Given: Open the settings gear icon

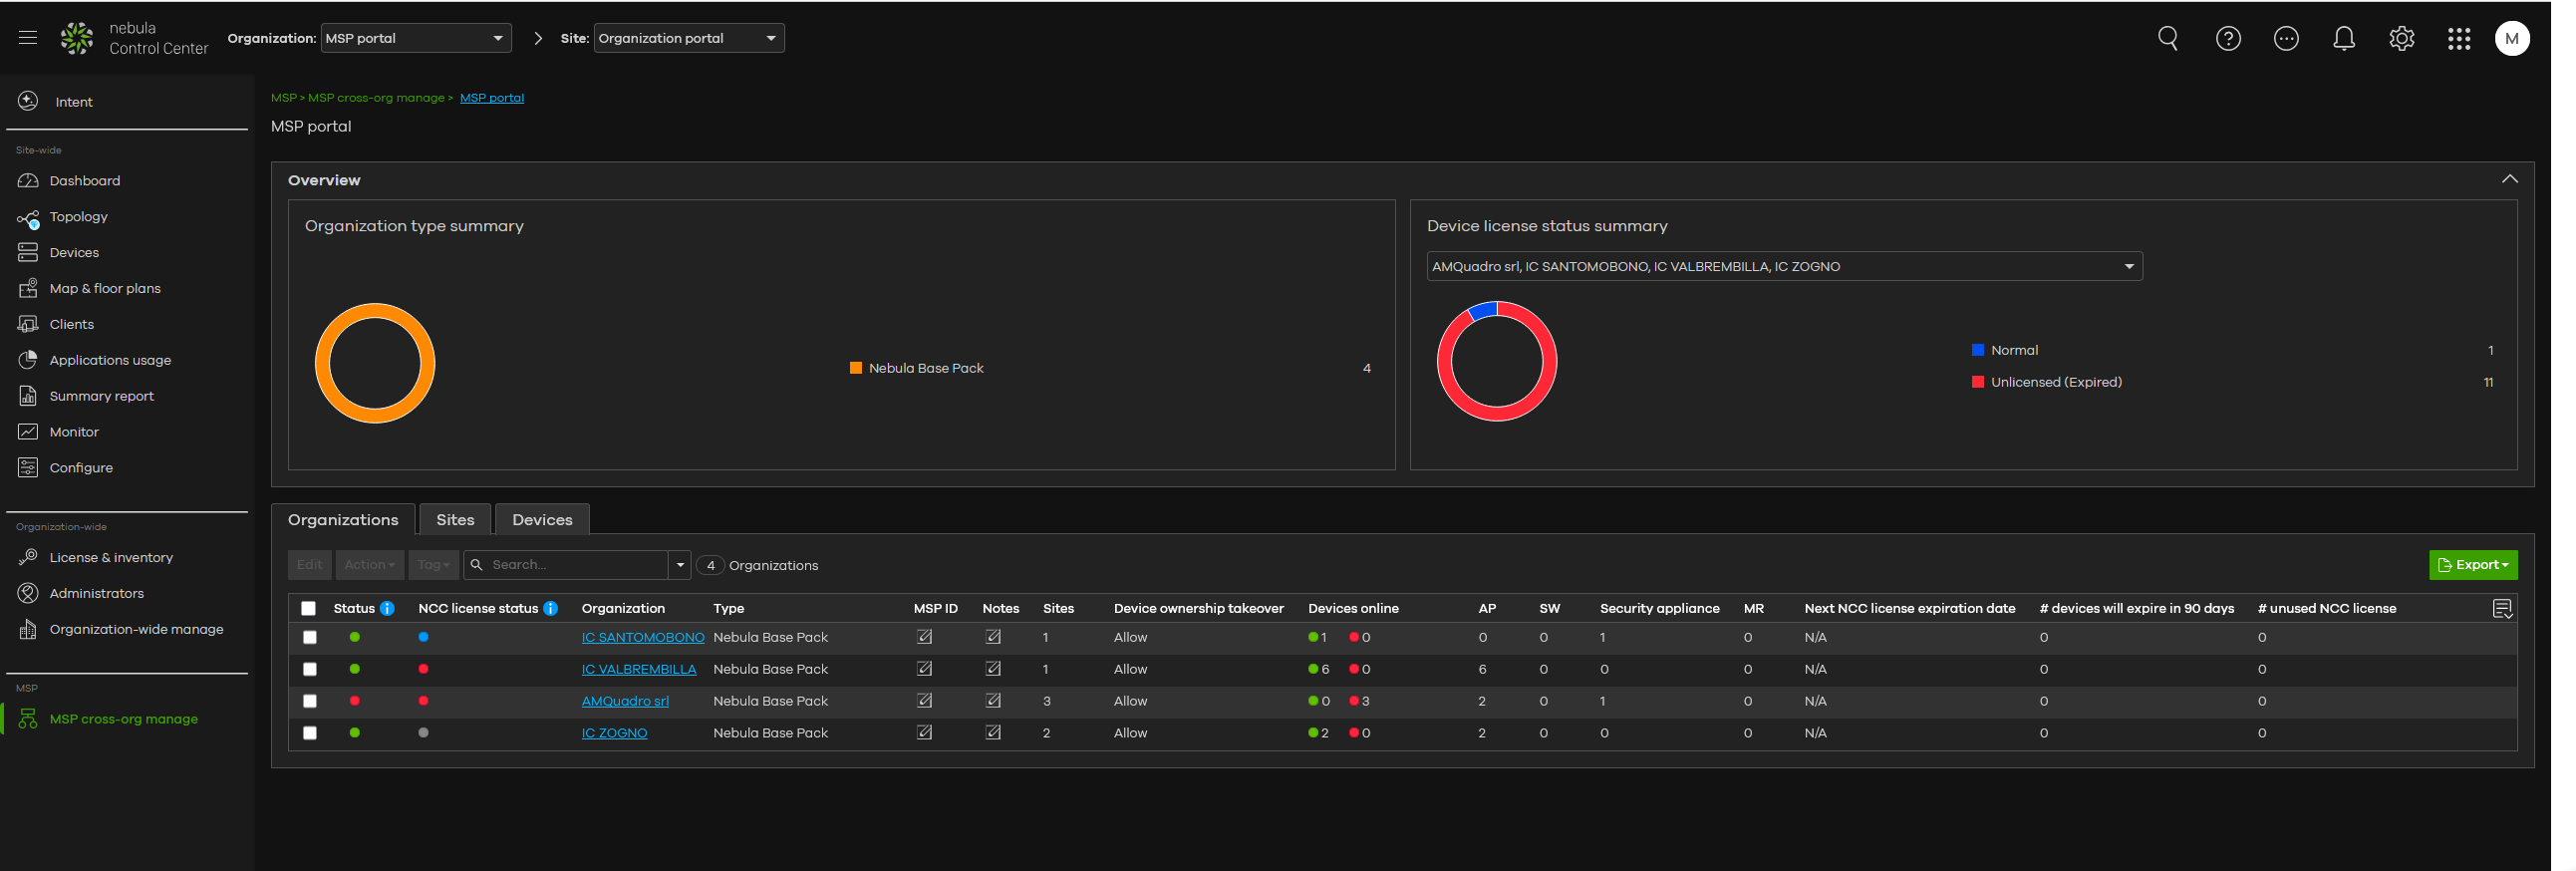Looking at the screenshot, I should (x=2402, y=38).
